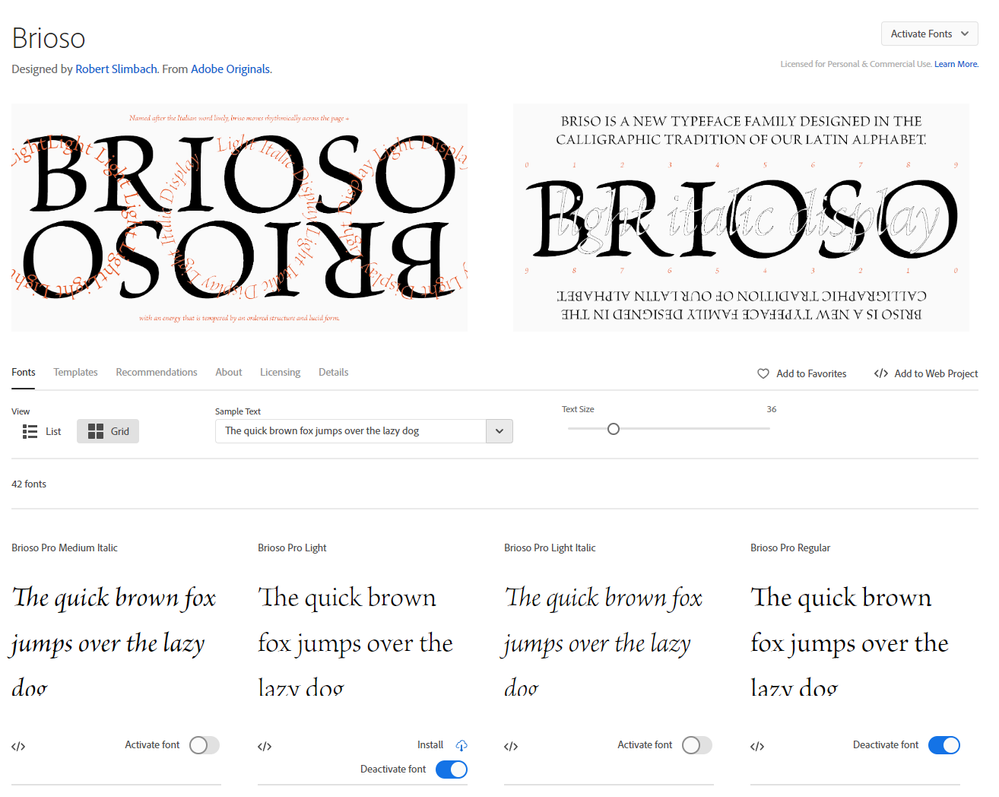The height and width of the screenshot is (797, 999).
Task: Enable the Brioso Pro Light Italic toggle
Action: pos(697,745)
